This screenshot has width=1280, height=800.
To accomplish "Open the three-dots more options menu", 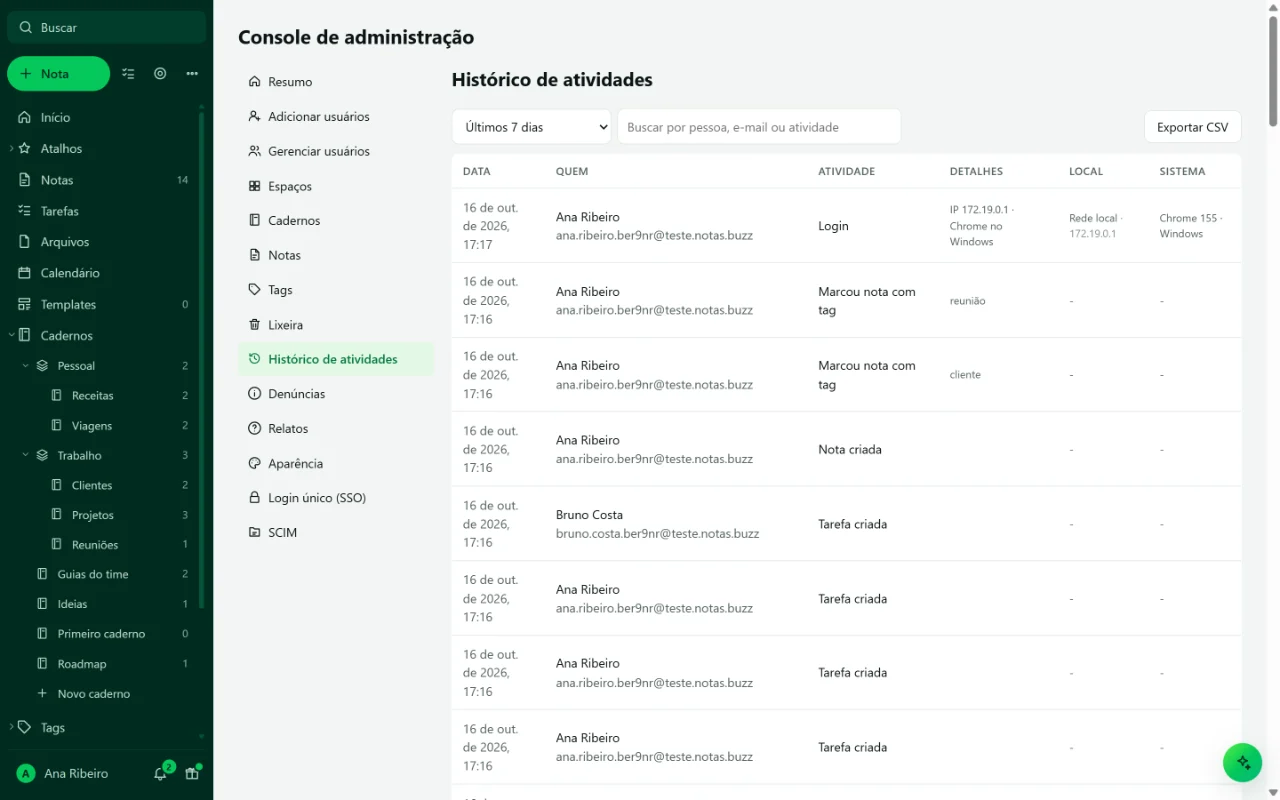I will tap(192, 73).
